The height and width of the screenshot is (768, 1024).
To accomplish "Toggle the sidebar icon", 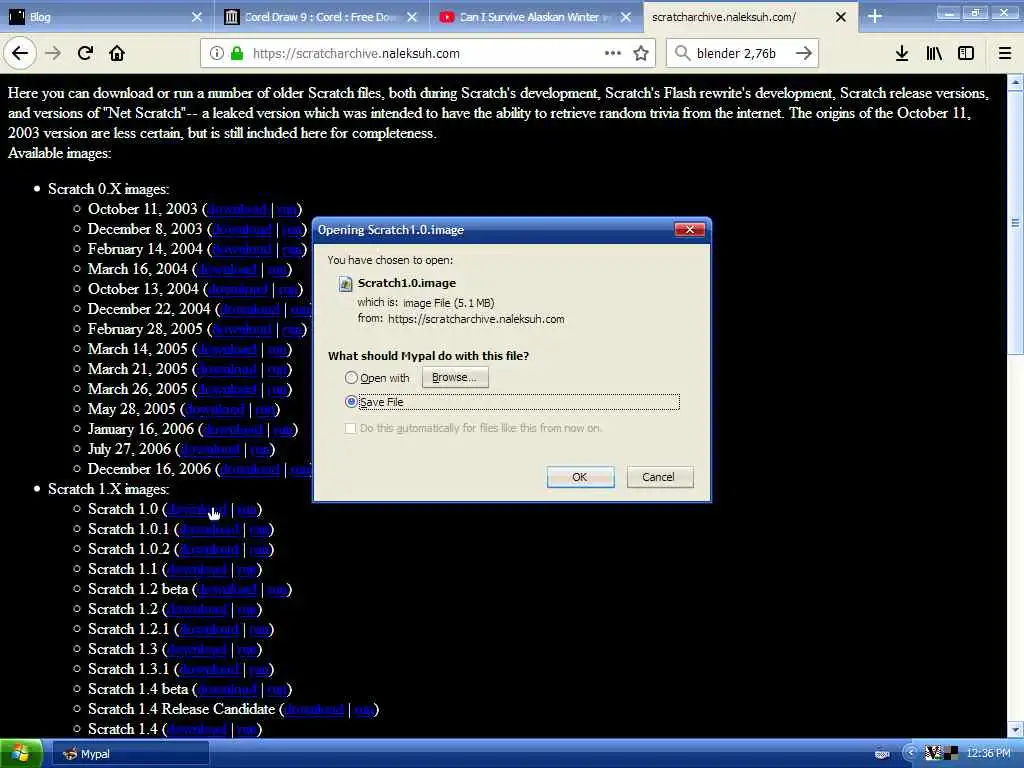I will 966,53.
